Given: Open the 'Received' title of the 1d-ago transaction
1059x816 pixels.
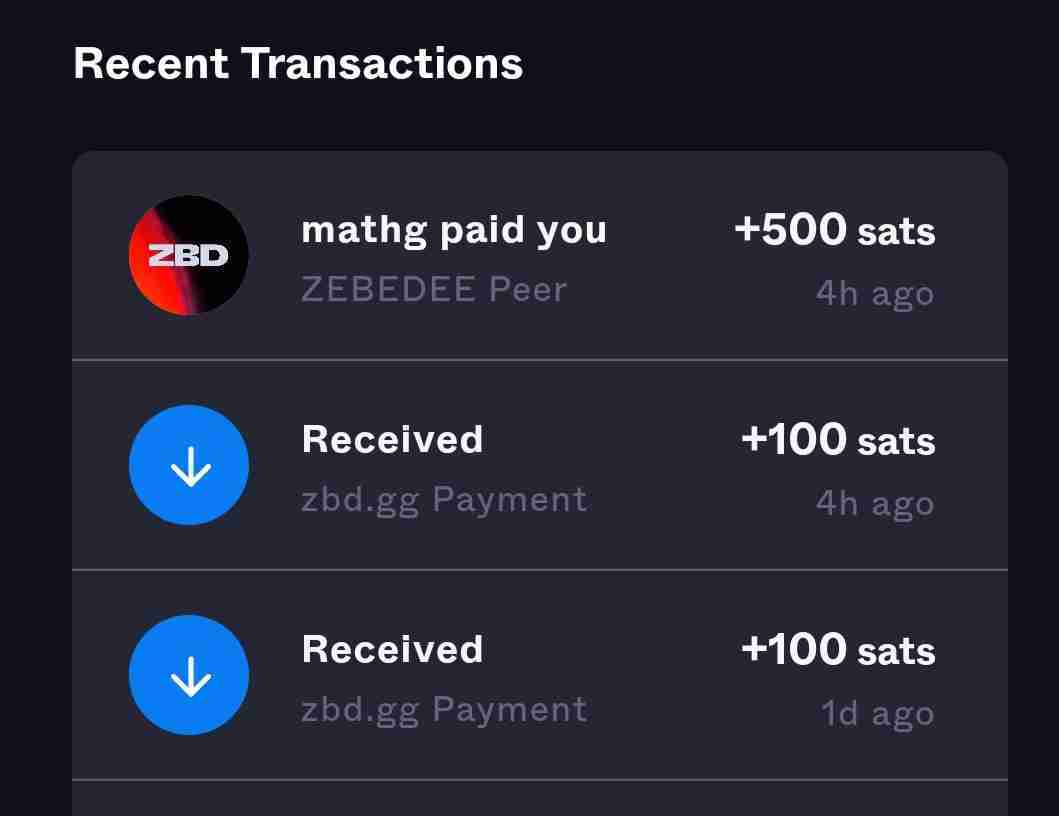Looking at the screenshot, I should point(392,650).
